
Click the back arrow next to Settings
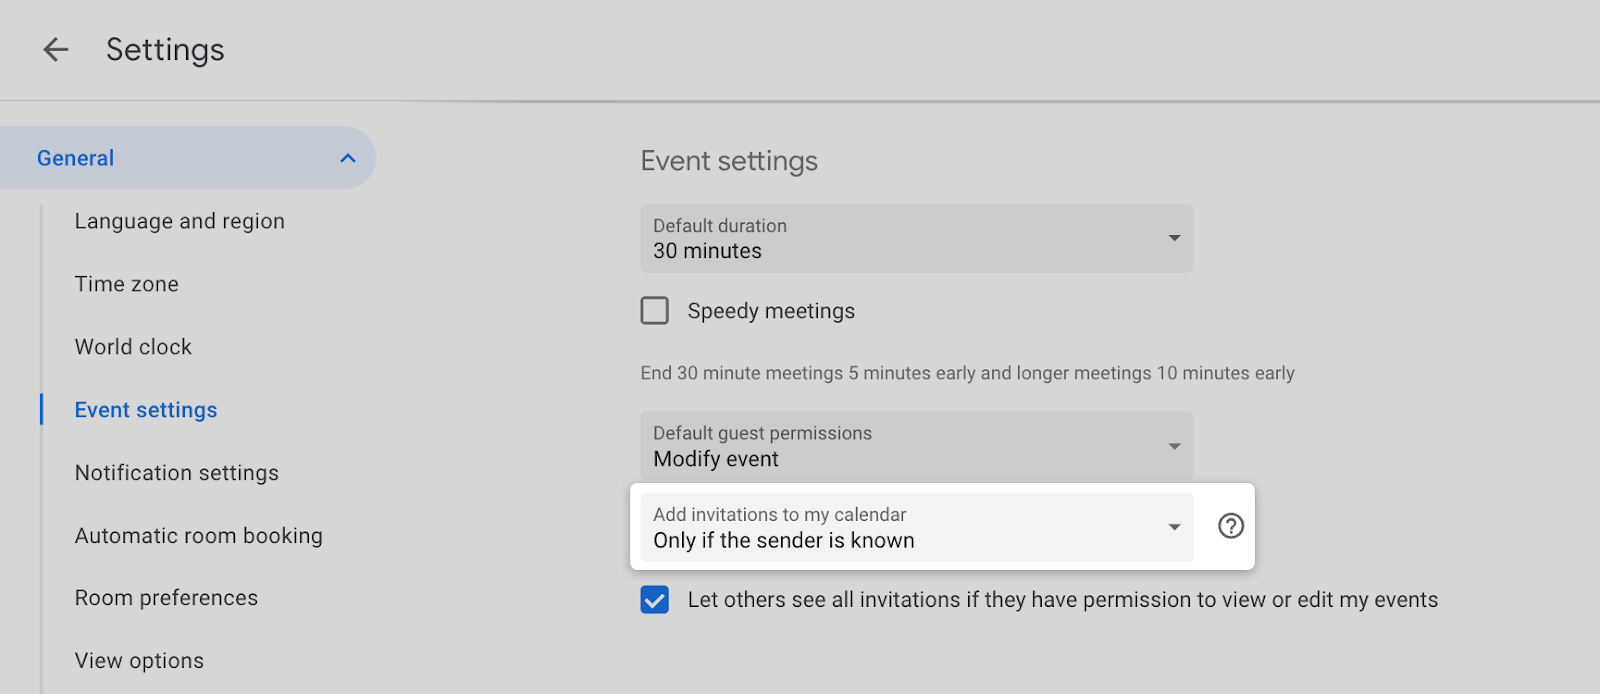click(56, 49)
